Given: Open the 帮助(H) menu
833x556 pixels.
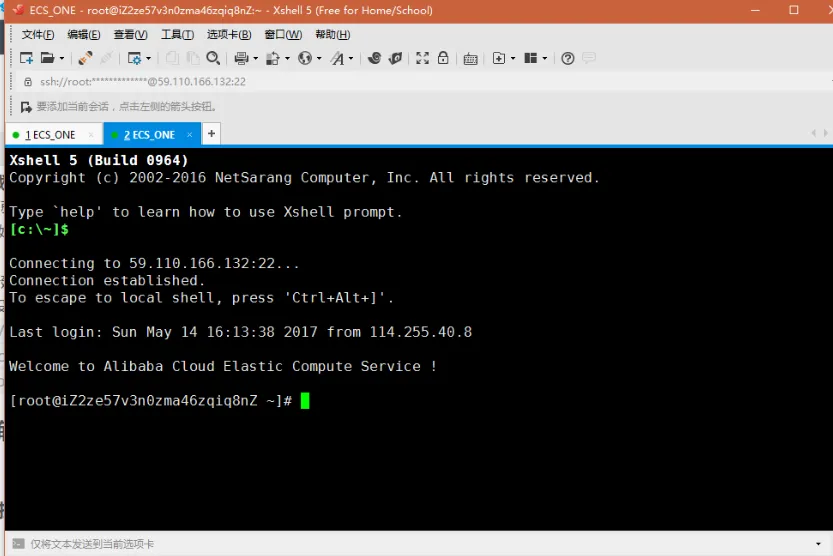Looking at the screenshot, I should tap(333, 35).
